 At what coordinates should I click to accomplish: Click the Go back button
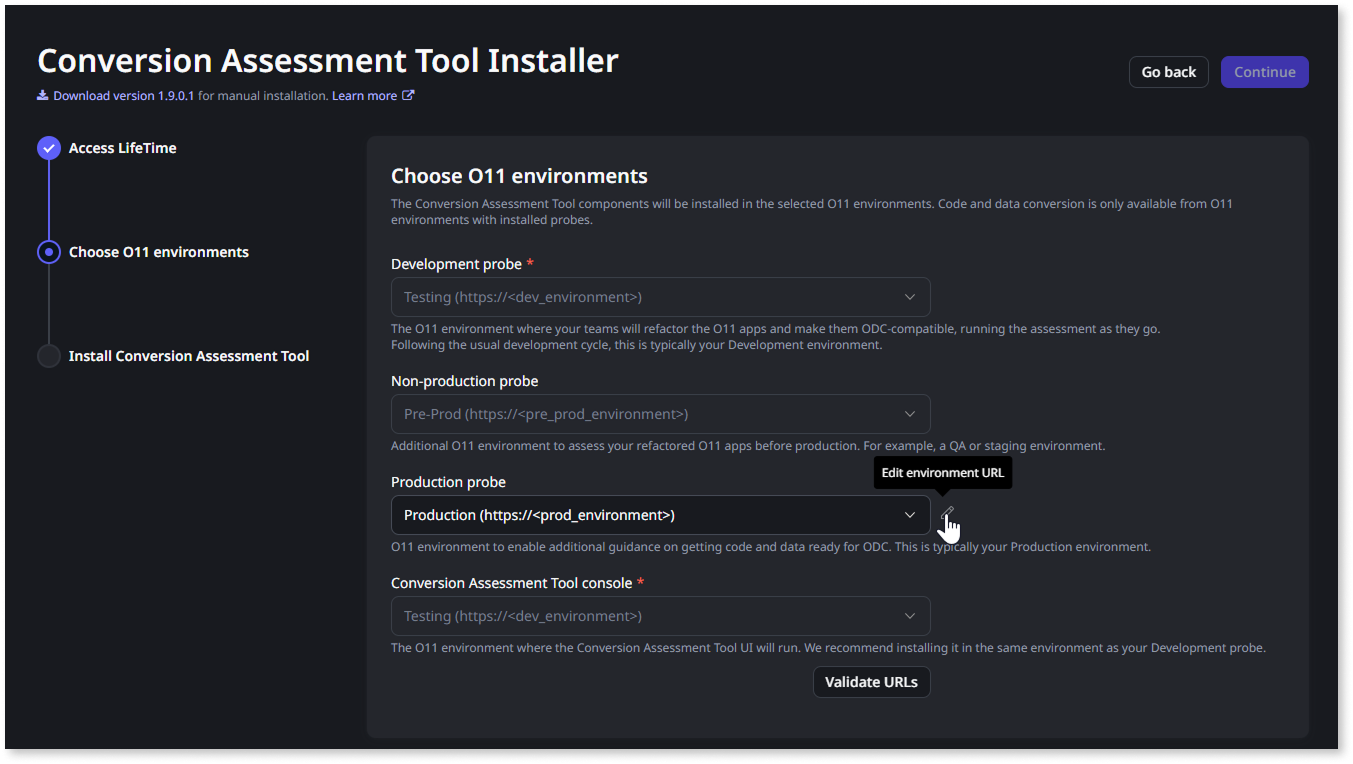(x=1168, y=71)
